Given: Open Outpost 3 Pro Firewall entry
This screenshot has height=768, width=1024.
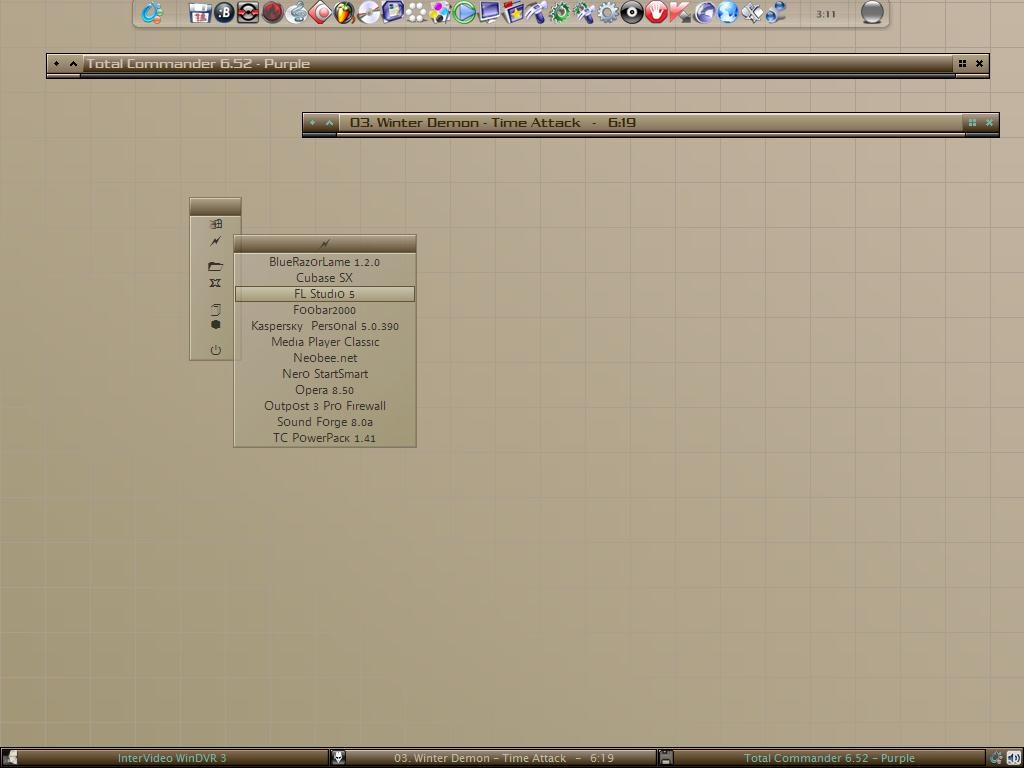Looking at the screenshot, I should click(325, 406).
